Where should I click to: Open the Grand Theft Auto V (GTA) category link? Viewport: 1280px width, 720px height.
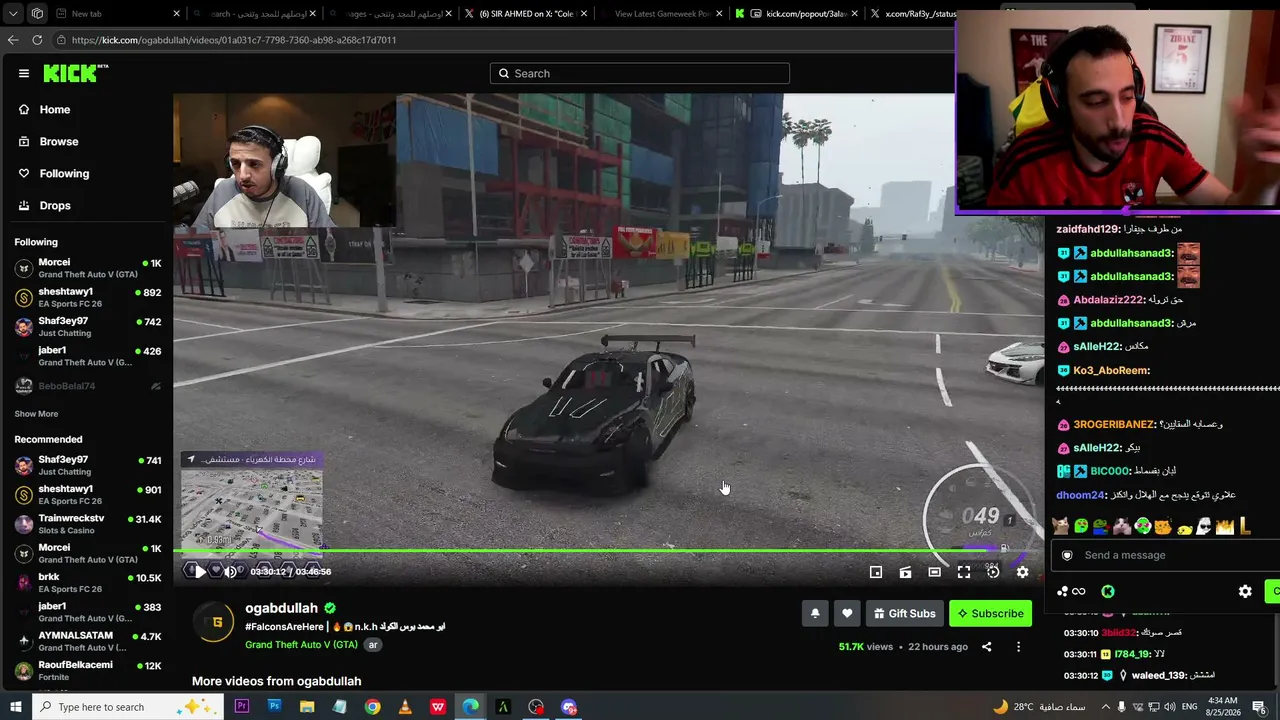point(301,645)
